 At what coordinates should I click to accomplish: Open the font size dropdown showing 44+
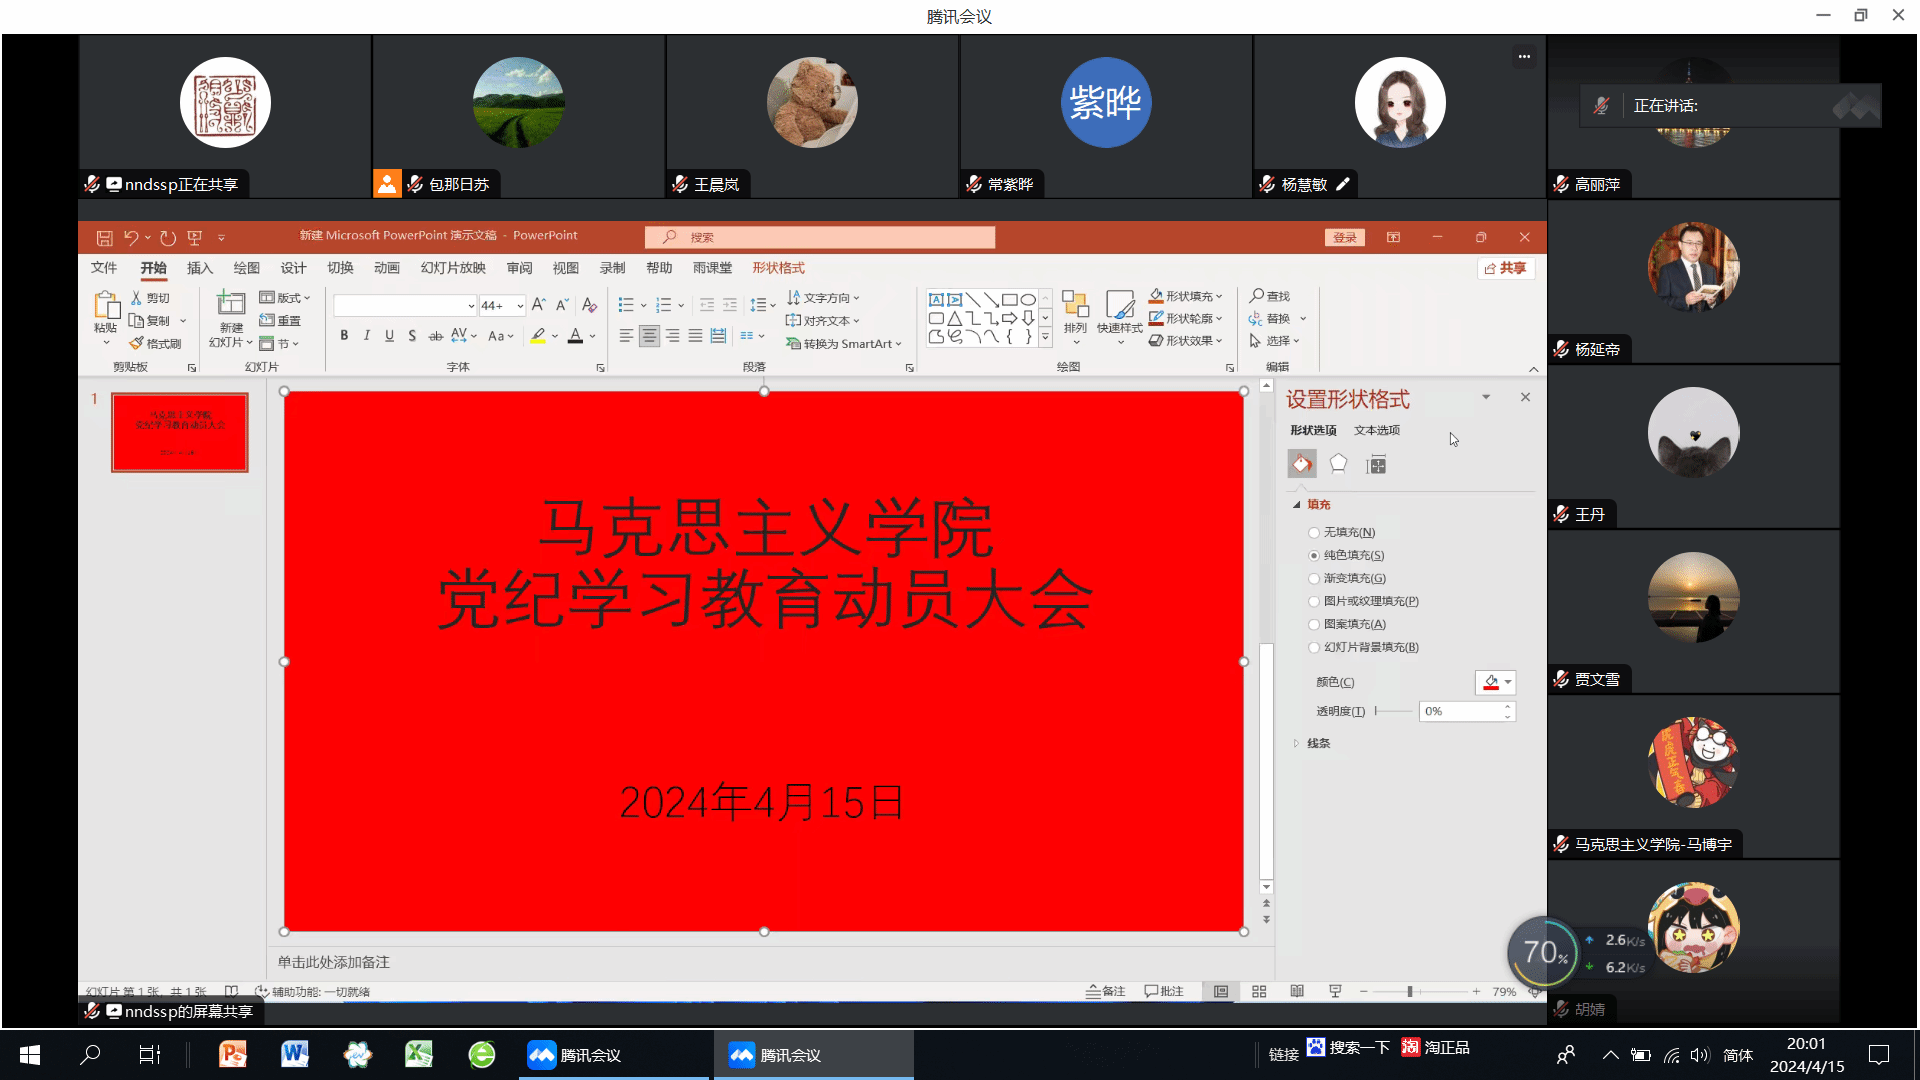pyautogui.click(x=520, y=306)
